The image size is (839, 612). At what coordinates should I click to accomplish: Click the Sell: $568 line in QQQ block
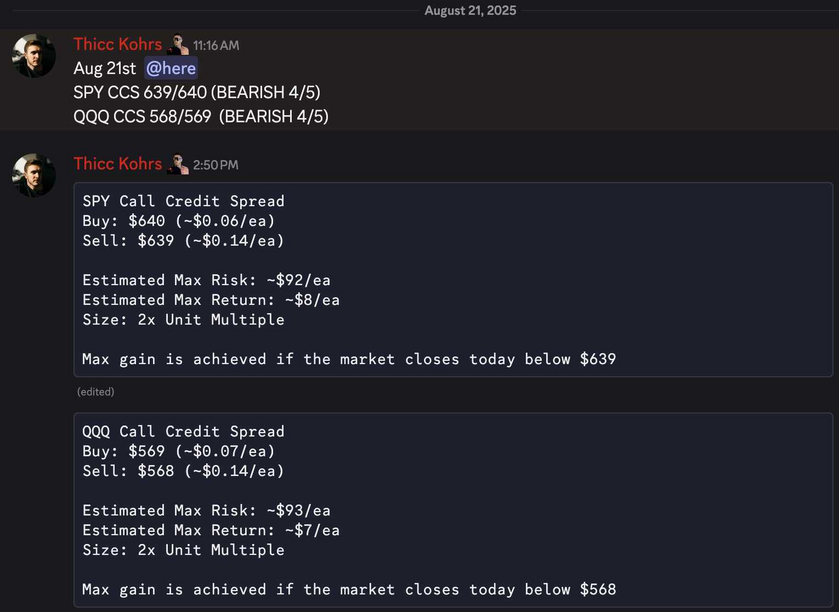pyautogui.click(x=183, y=471)
